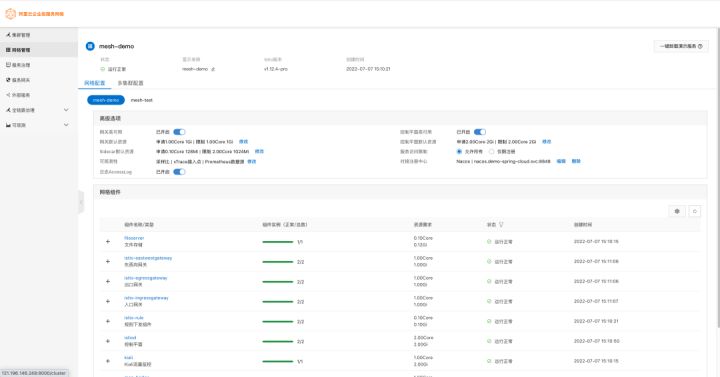
Task: Open 服务治理 in the sidebar menu
Action: pyautogui.click(x=39, y=65)
